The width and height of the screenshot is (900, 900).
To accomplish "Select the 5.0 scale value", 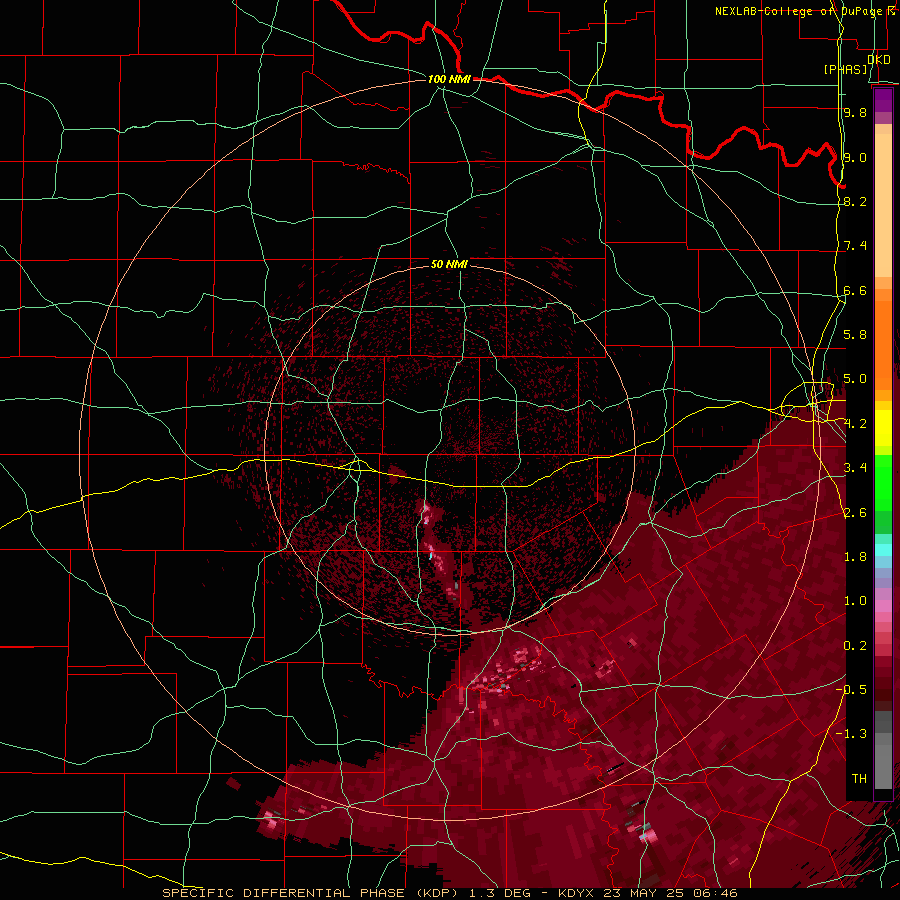I will pos(855,379).
